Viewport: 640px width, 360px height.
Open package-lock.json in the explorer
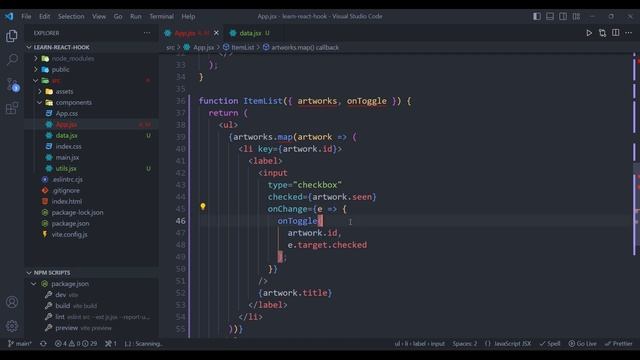point(91,213)
